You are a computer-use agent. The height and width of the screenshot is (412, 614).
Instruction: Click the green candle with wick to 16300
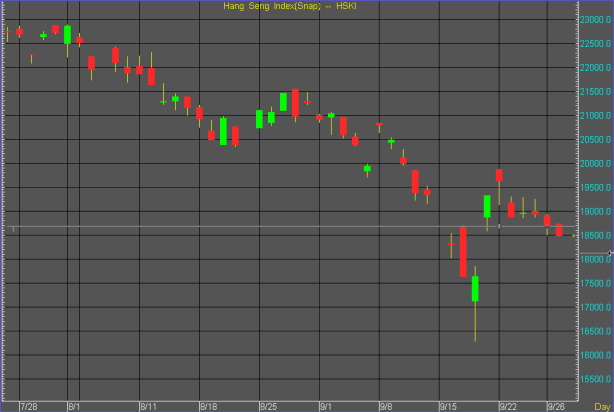(x=475, y=289)
